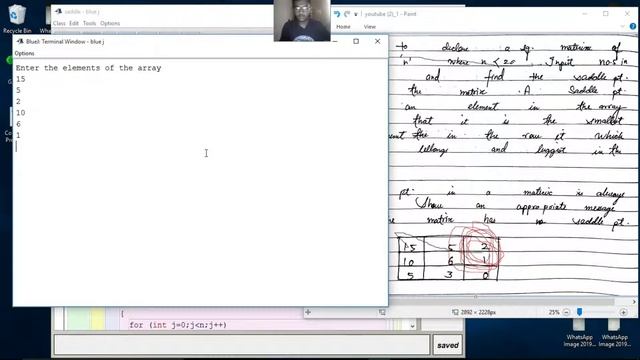Maximize the BlueJ Terminal Window
640x360 pixels.
[356, 41]
